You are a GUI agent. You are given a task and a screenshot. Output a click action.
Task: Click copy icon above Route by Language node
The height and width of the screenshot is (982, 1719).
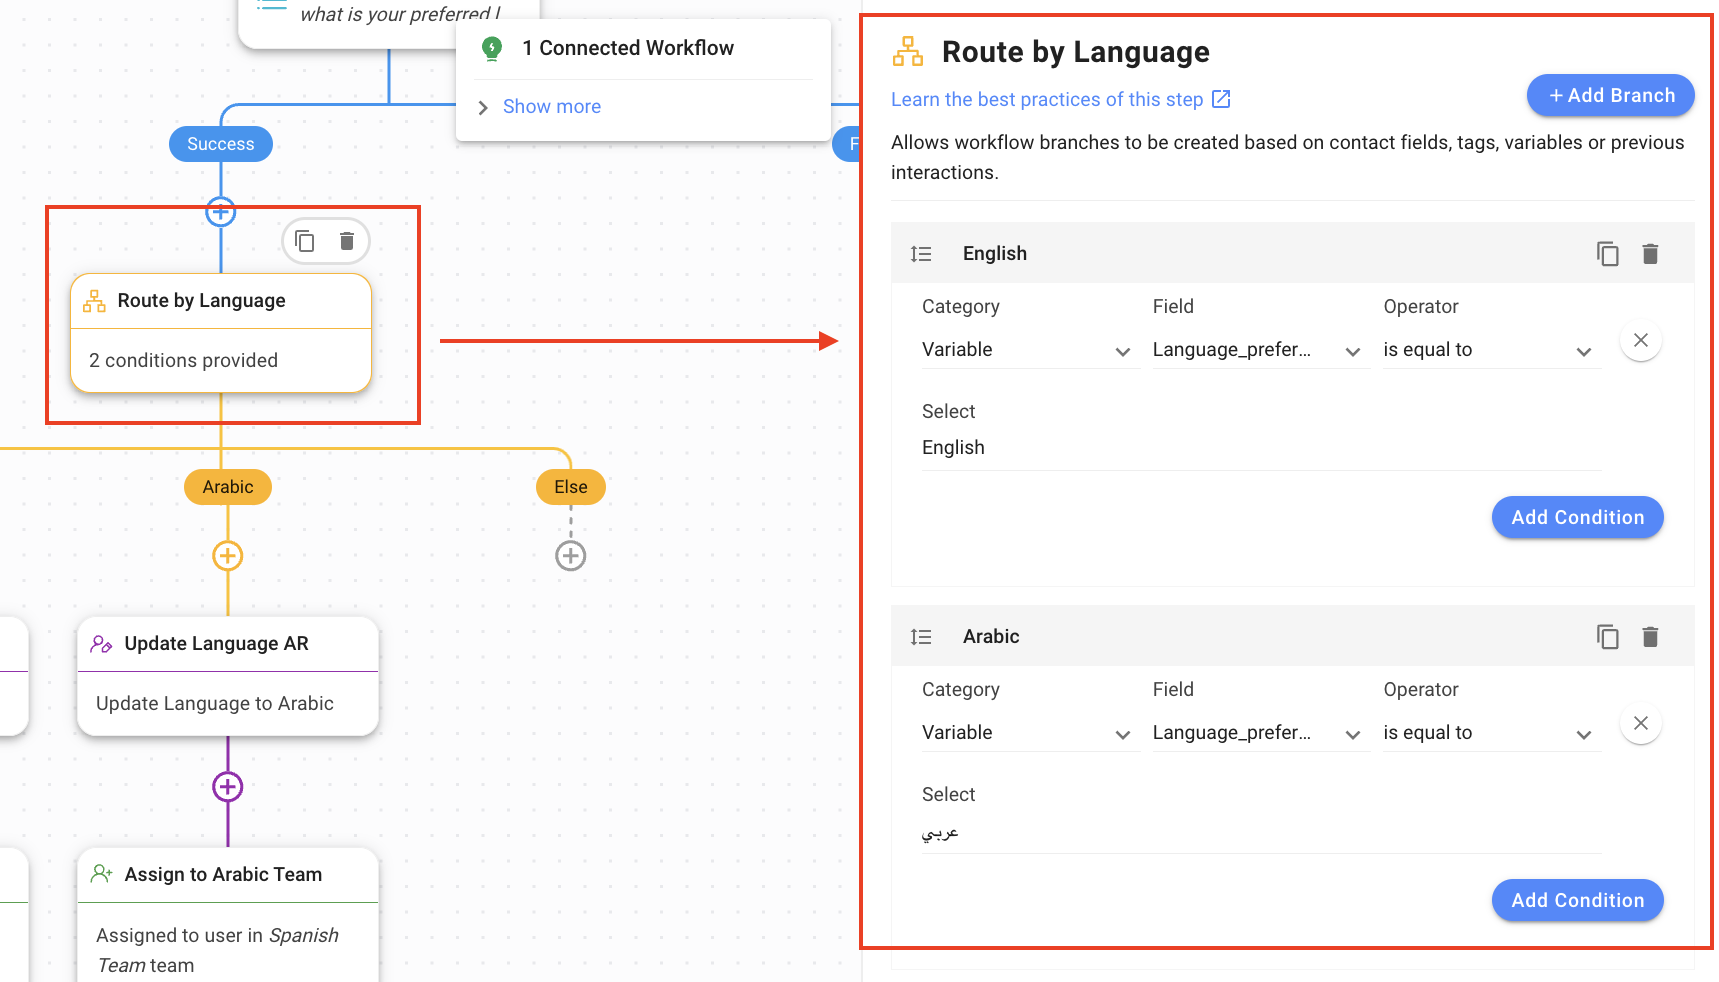click(305, 242)
